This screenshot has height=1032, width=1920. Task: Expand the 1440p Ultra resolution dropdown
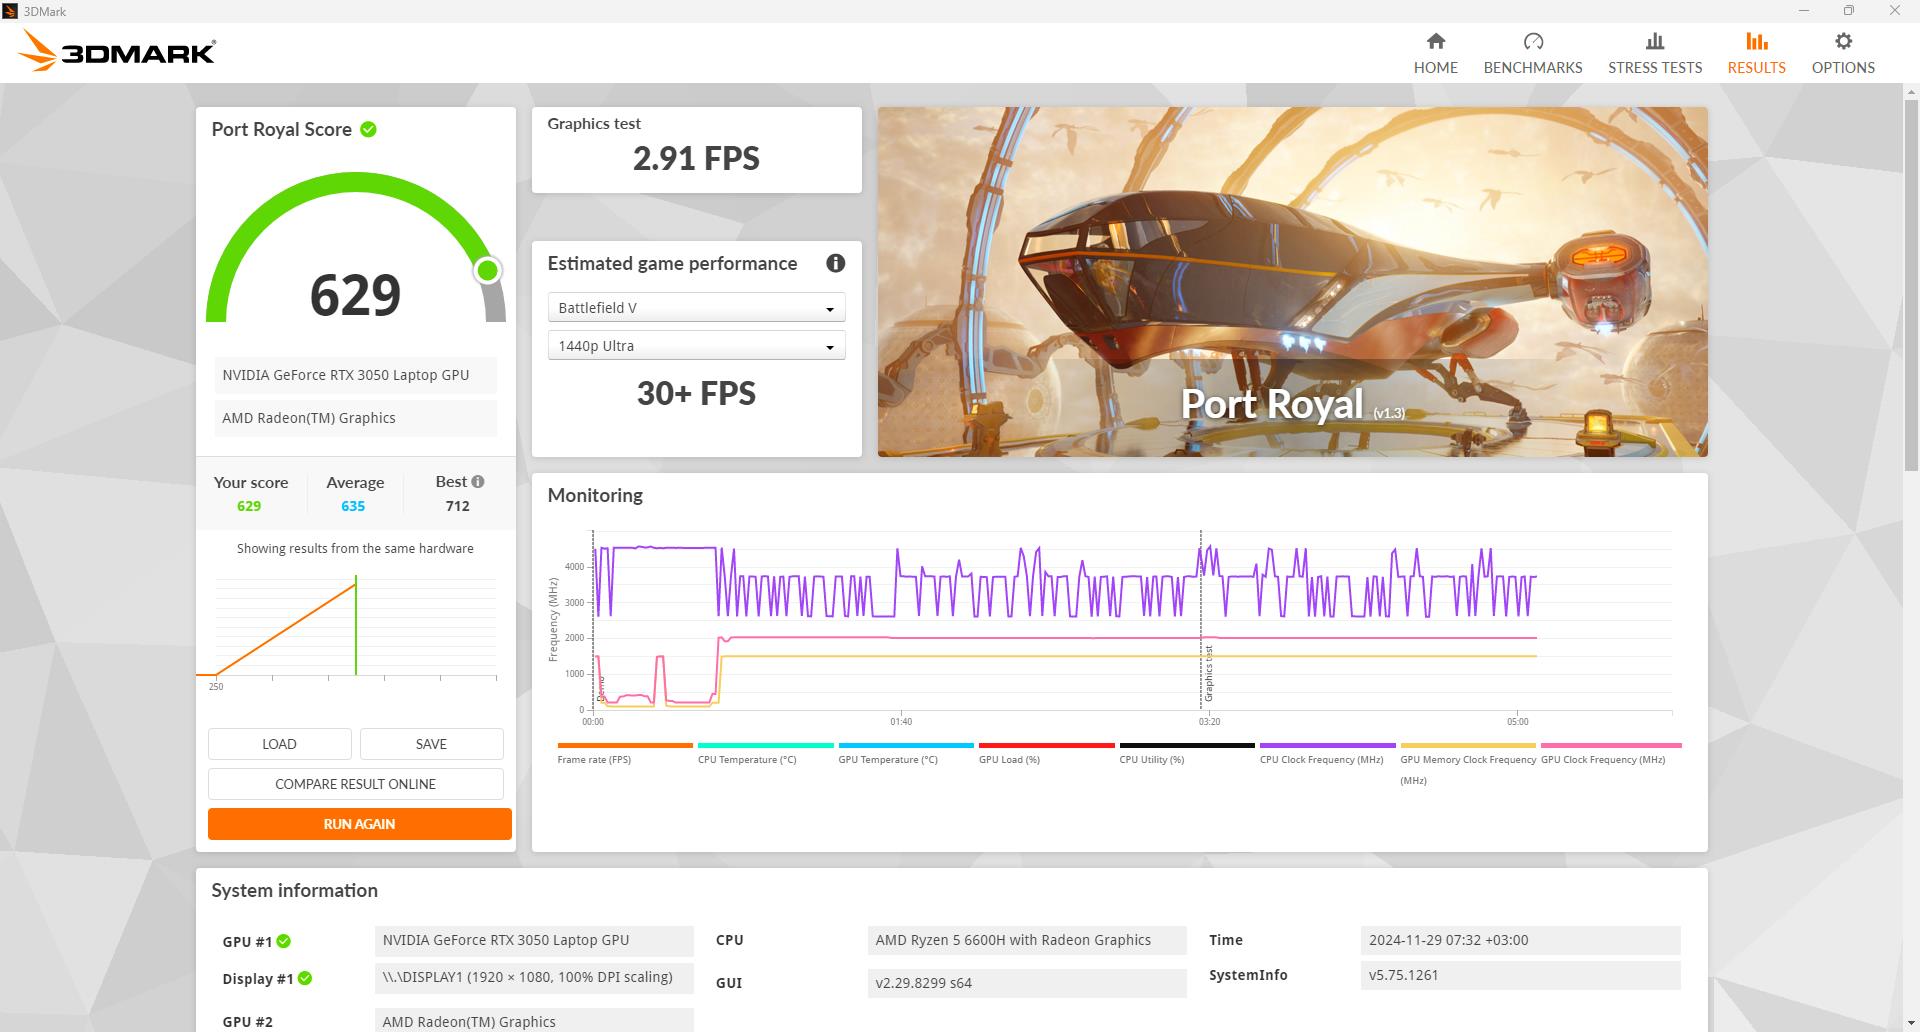click(696, 346)
